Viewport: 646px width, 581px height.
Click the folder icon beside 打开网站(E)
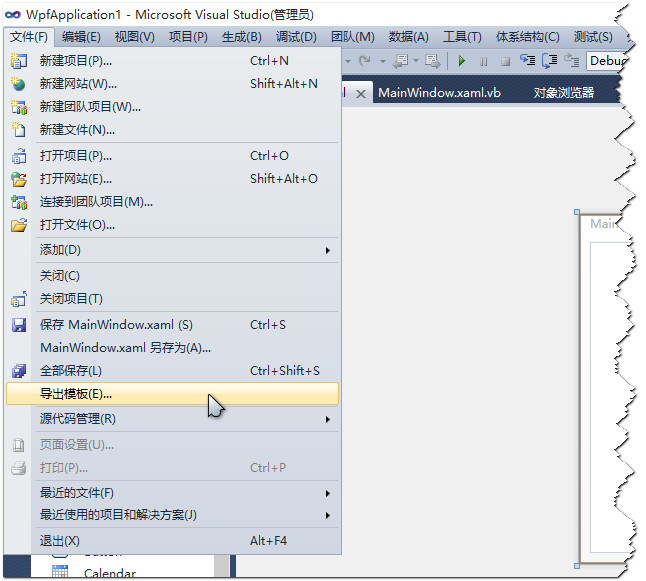click(19, 179)
